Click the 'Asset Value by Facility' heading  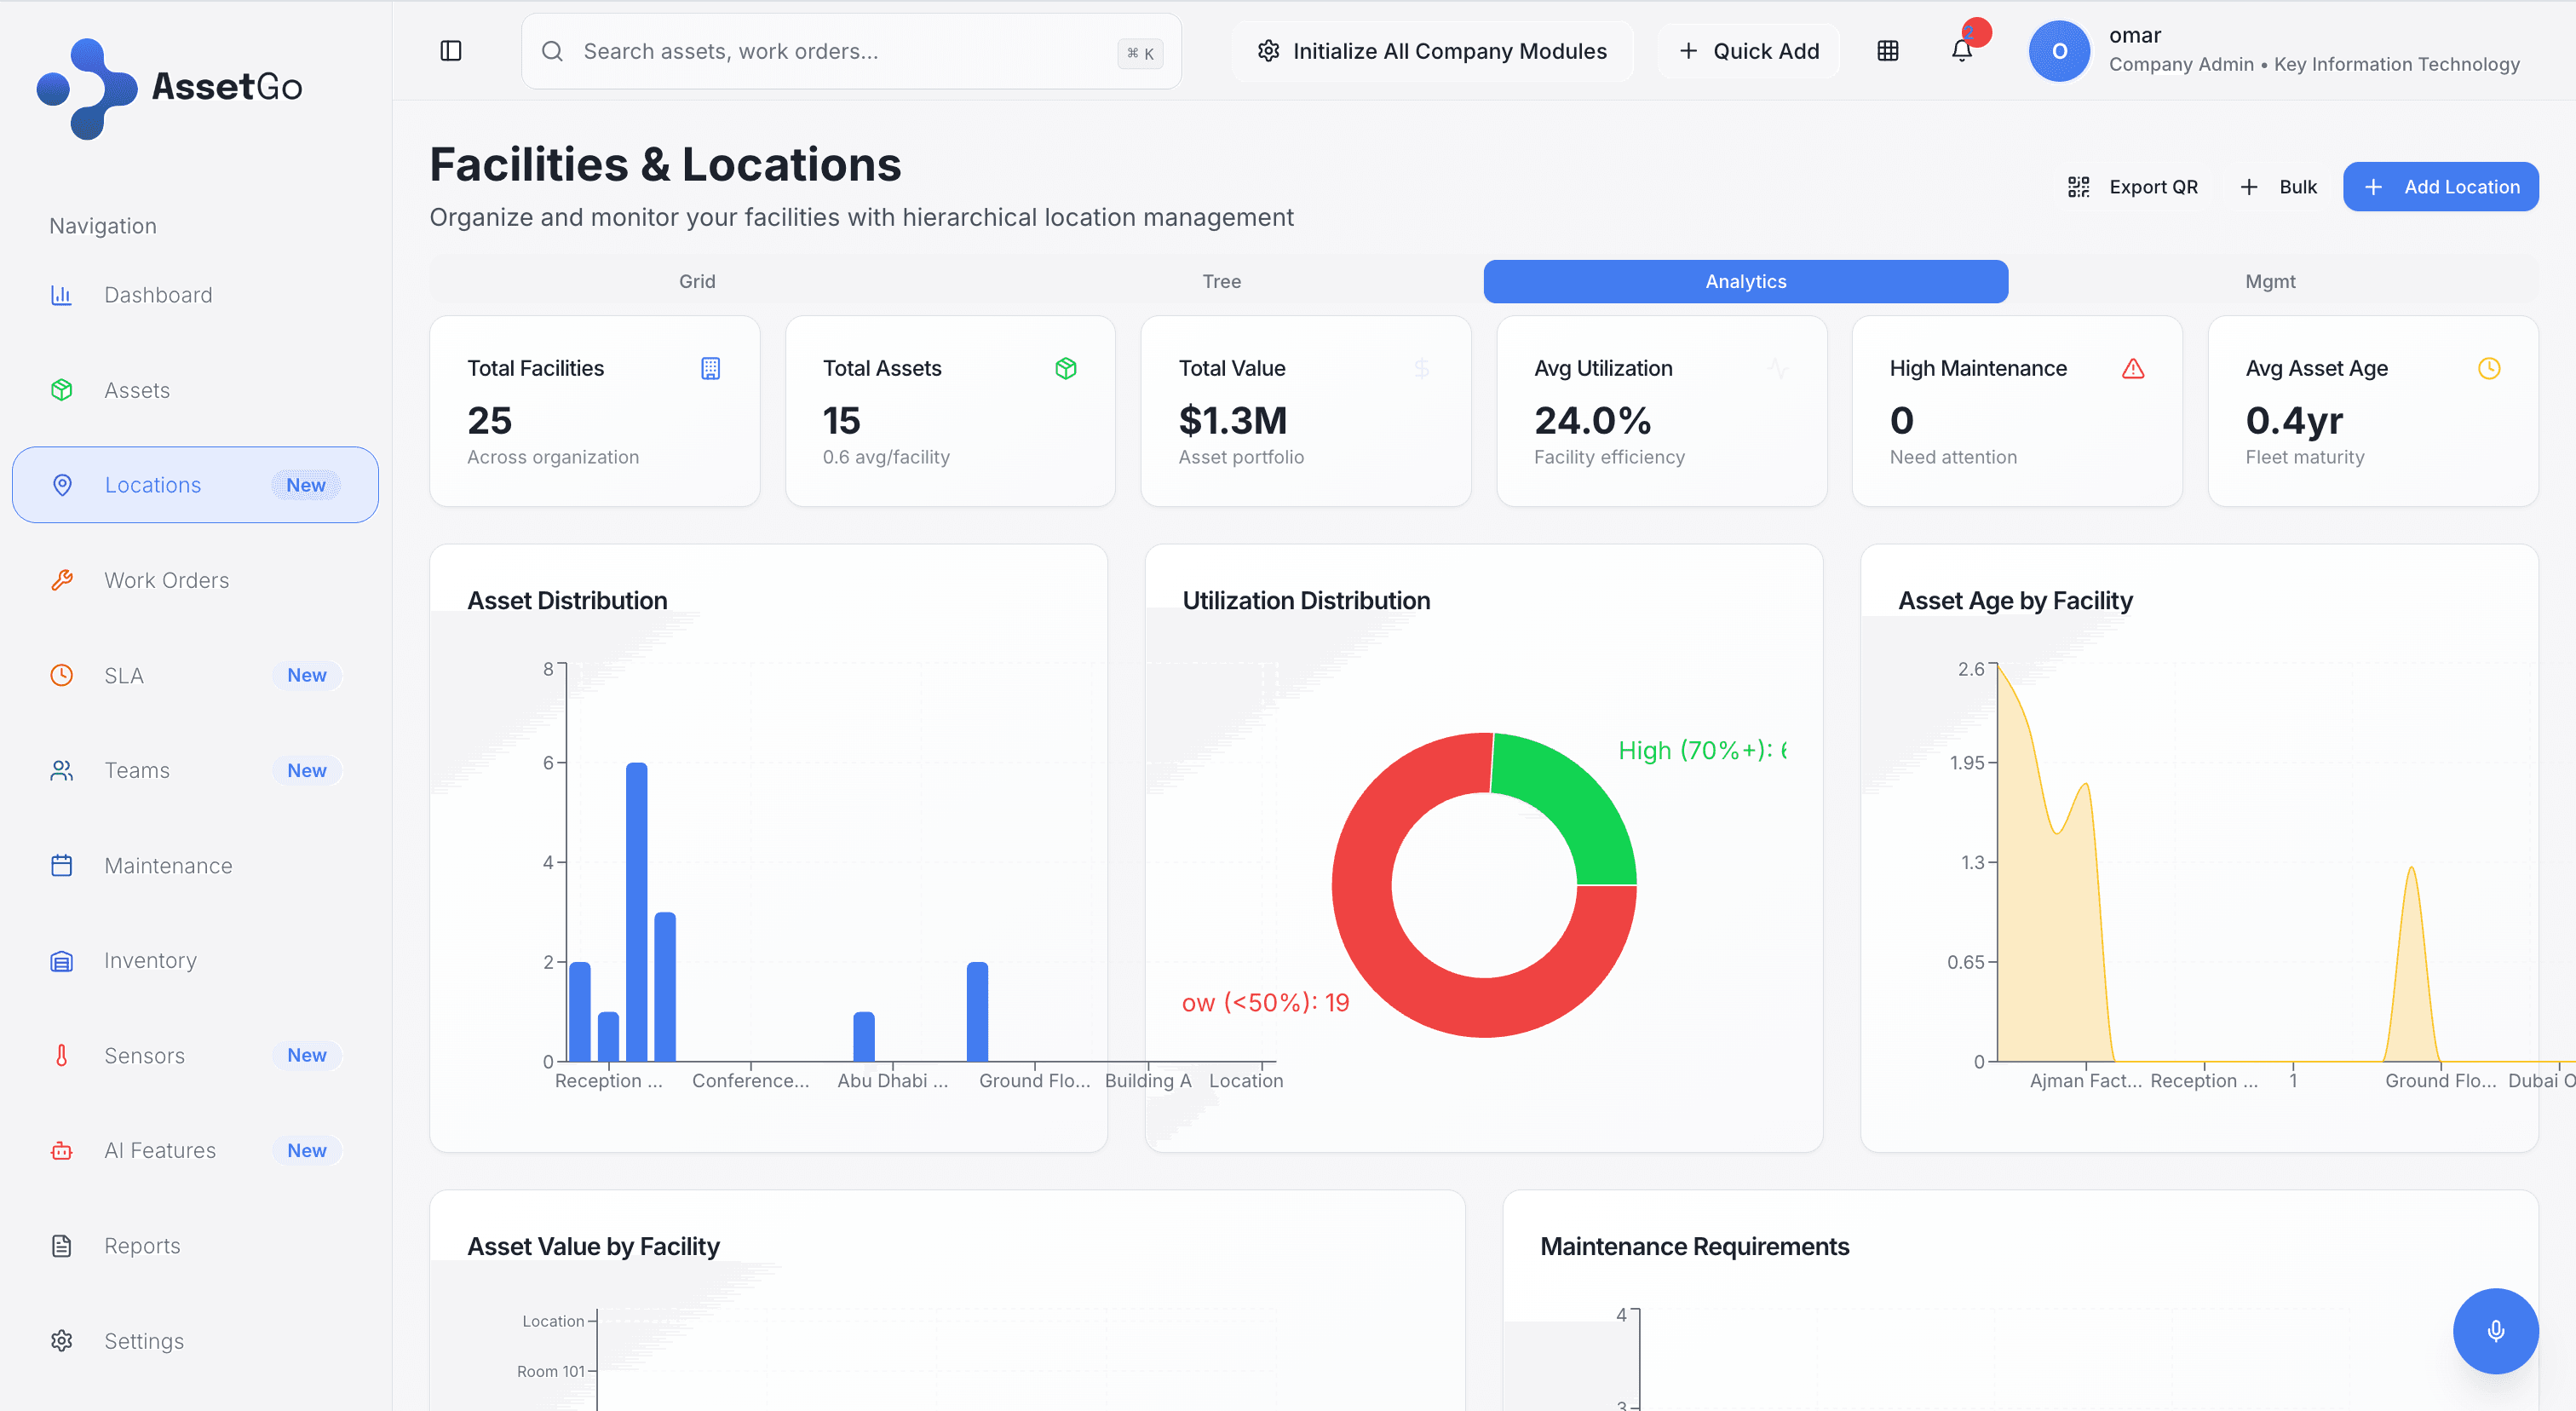(593, 1247)
